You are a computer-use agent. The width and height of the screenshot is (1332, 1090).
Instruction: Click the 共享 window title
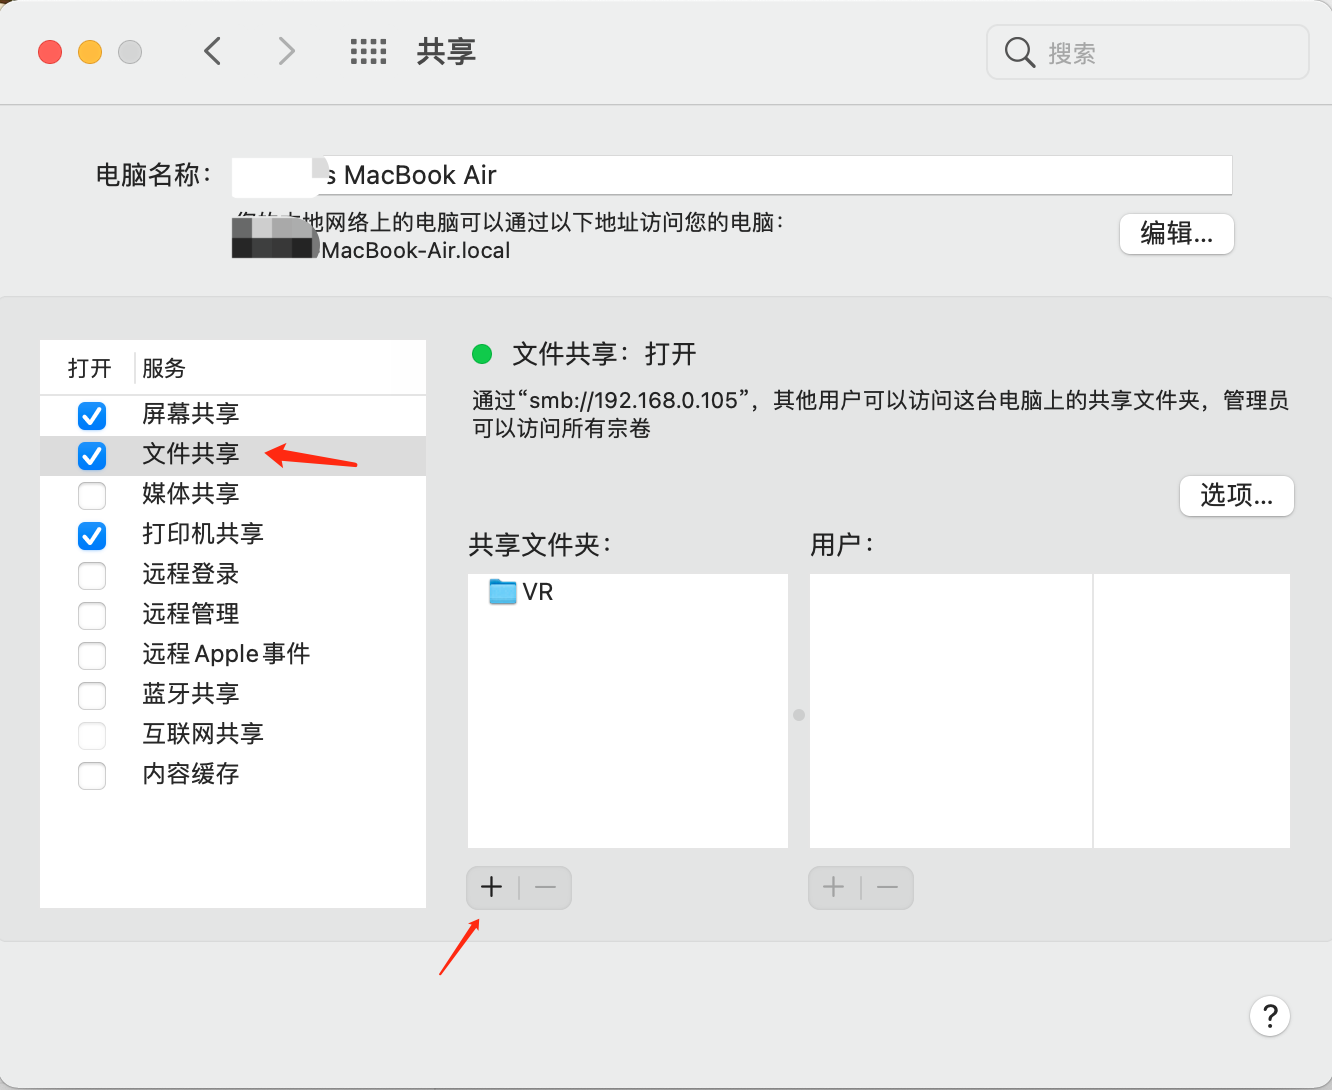point(446,51)
